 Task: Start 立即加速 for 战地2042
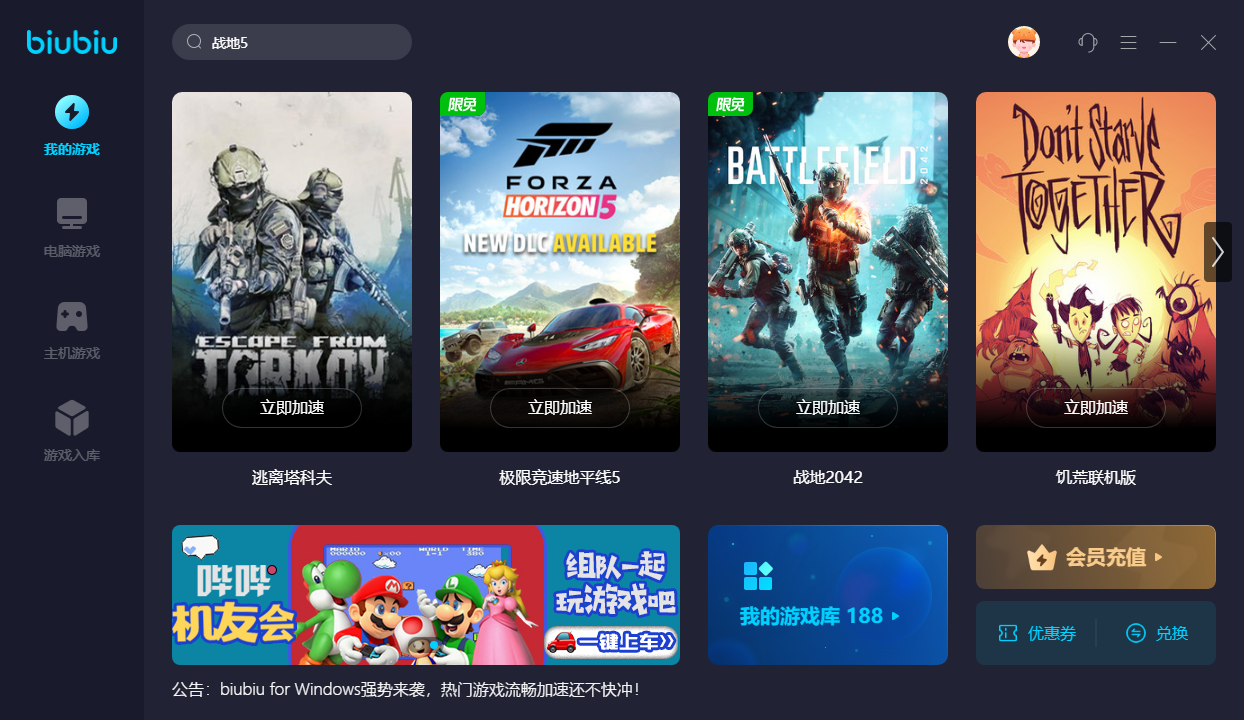pyautogui.click(x=828, y=408)
